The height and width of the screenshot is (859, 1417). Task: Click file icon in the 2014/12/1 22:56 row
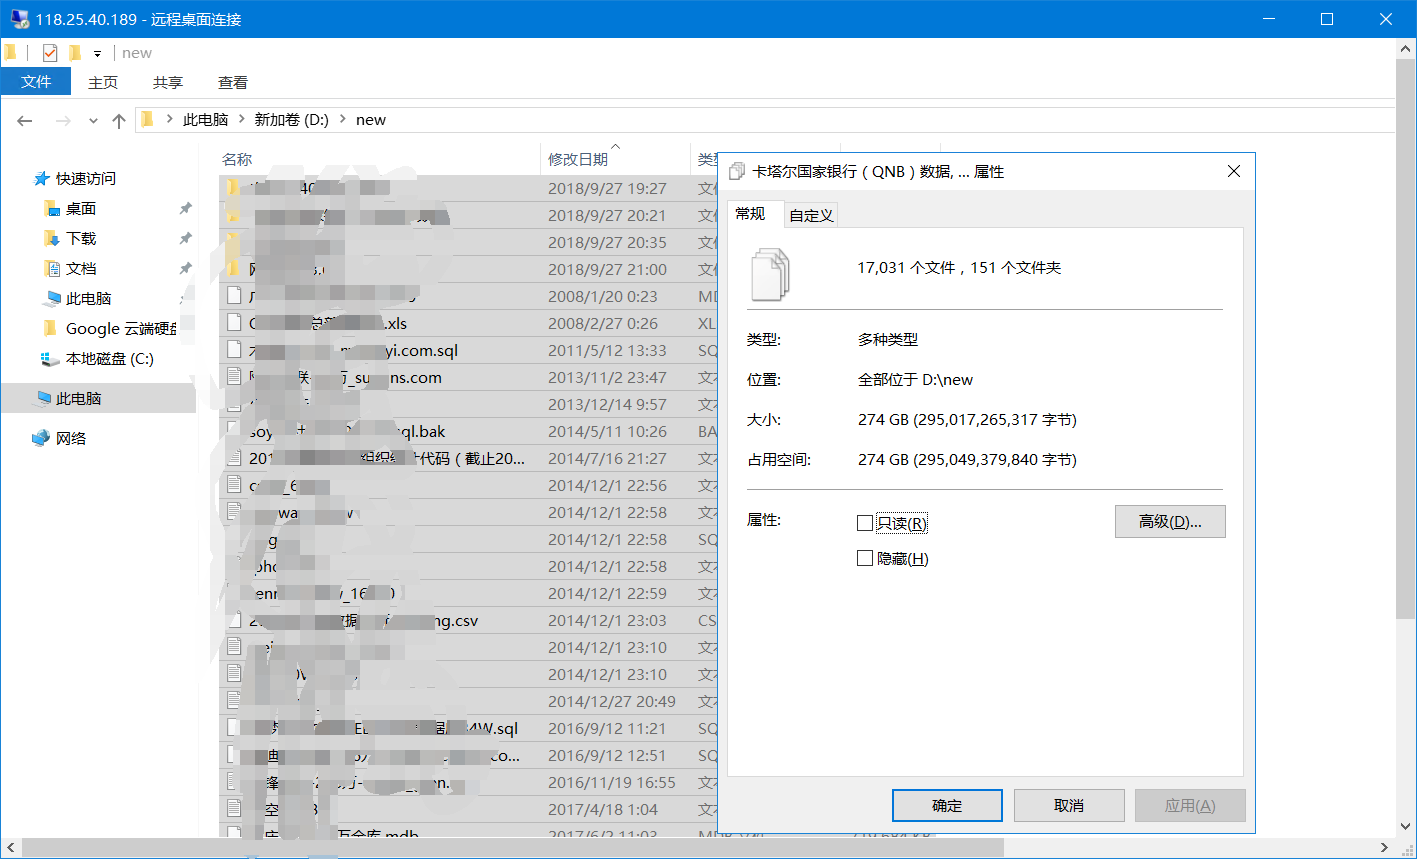coord(234,485)
